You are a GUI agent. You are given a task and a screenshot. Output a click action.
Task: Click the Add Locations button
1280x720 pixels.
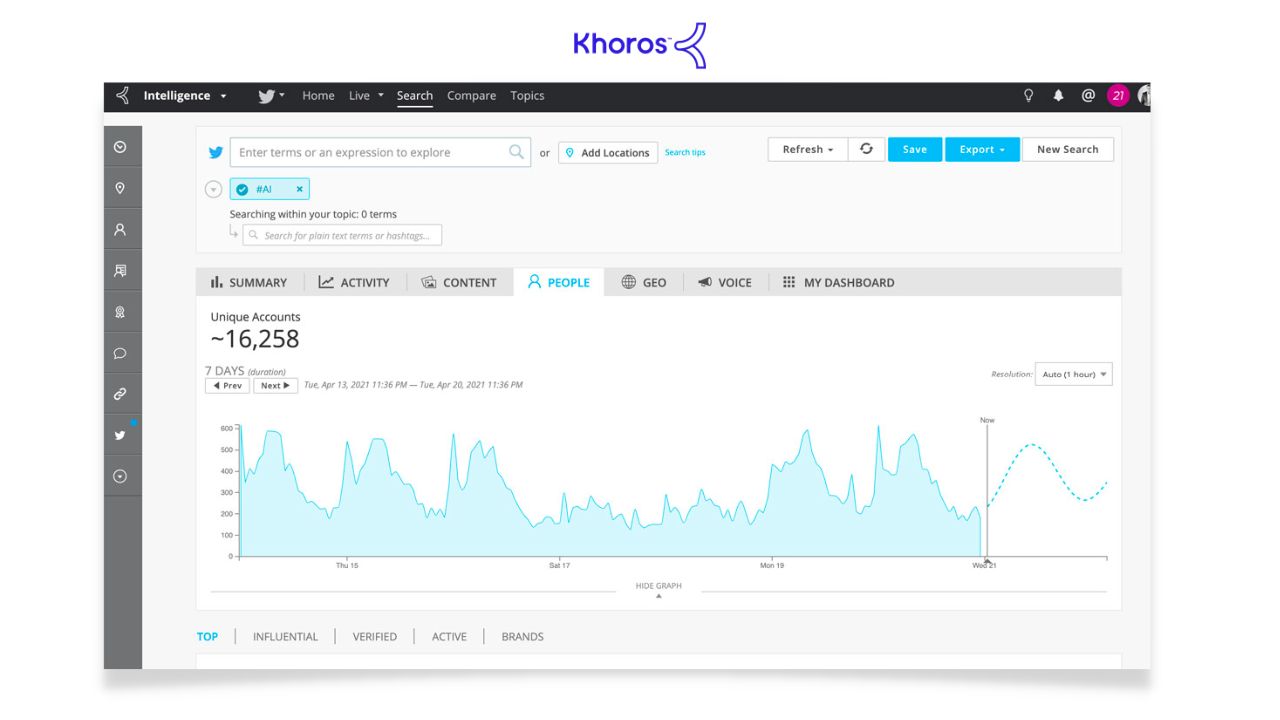pyautogui.click(x=608, y=153)
